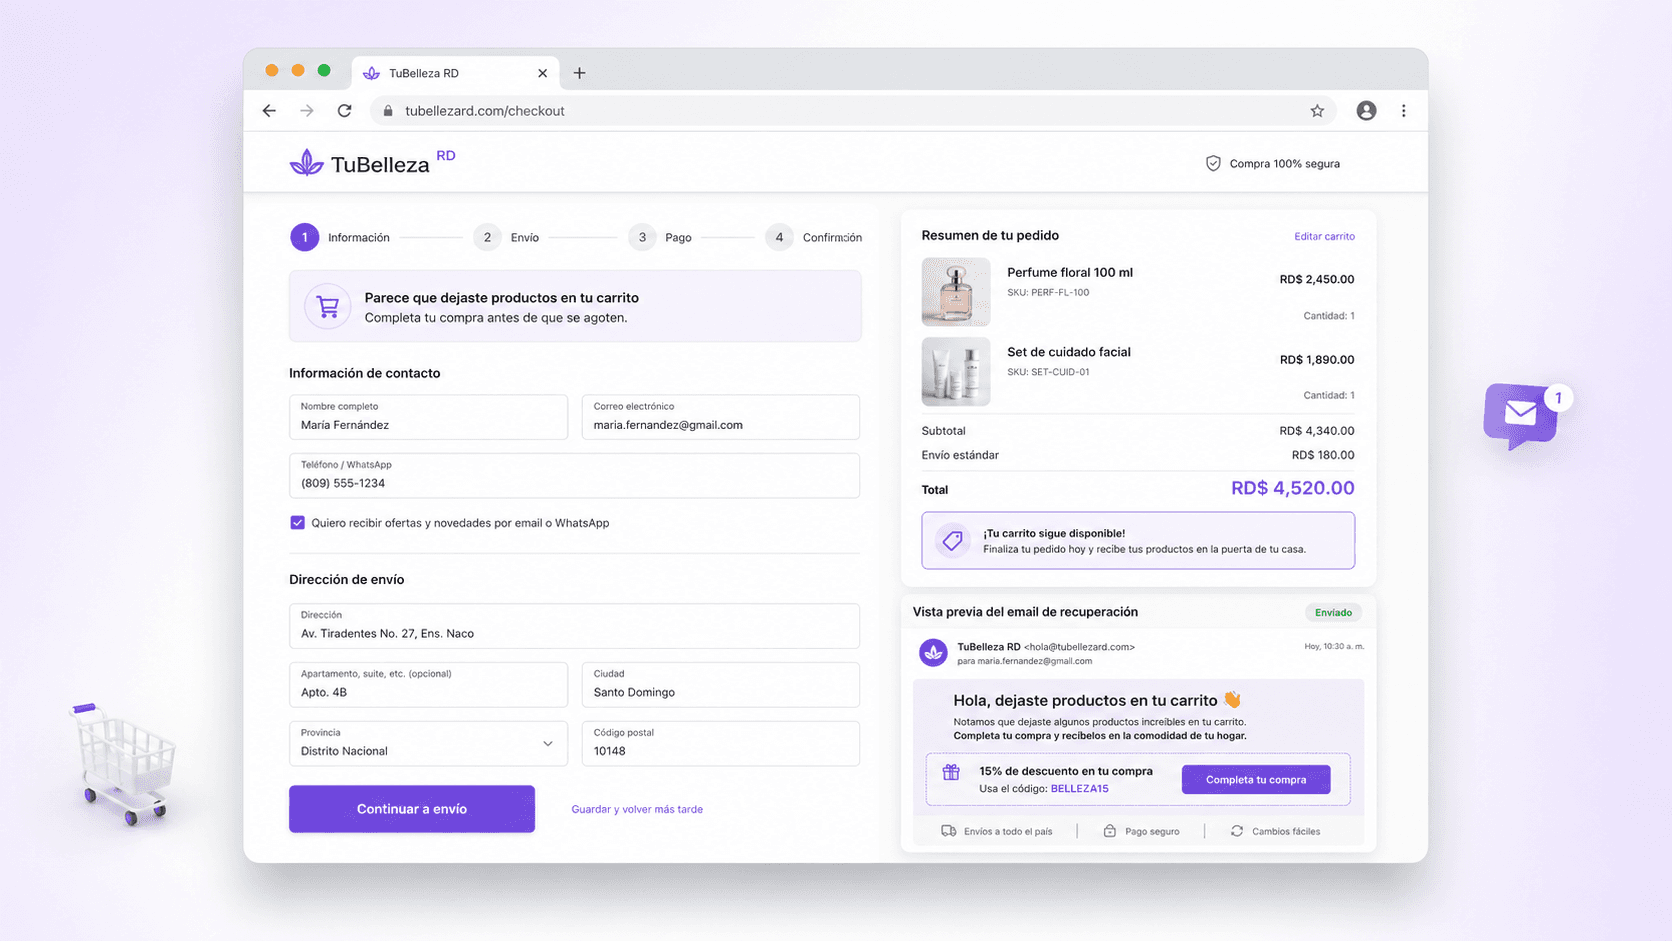The image size is (1672, 941).
Task: Click the Continuar a envío button
Action: 412,809
